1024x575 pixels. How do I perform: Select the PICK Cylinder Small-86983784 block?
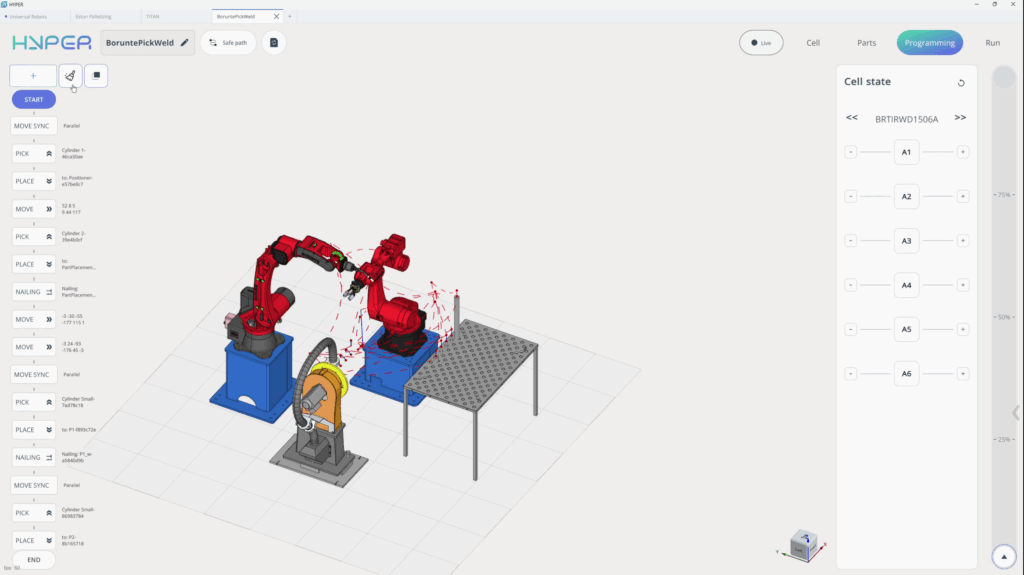pos(34,513)
